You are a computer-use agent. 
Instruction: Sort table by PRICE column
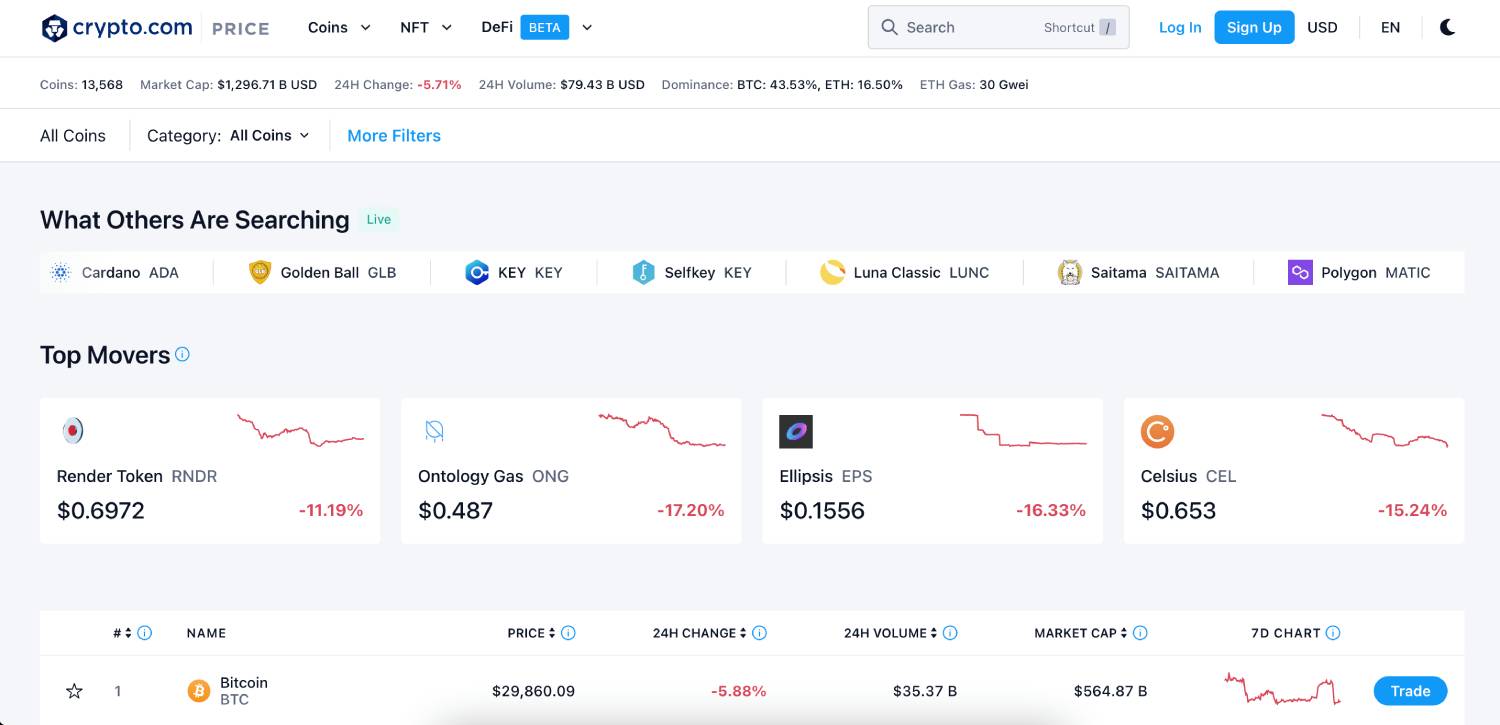[x=552, y=633]
